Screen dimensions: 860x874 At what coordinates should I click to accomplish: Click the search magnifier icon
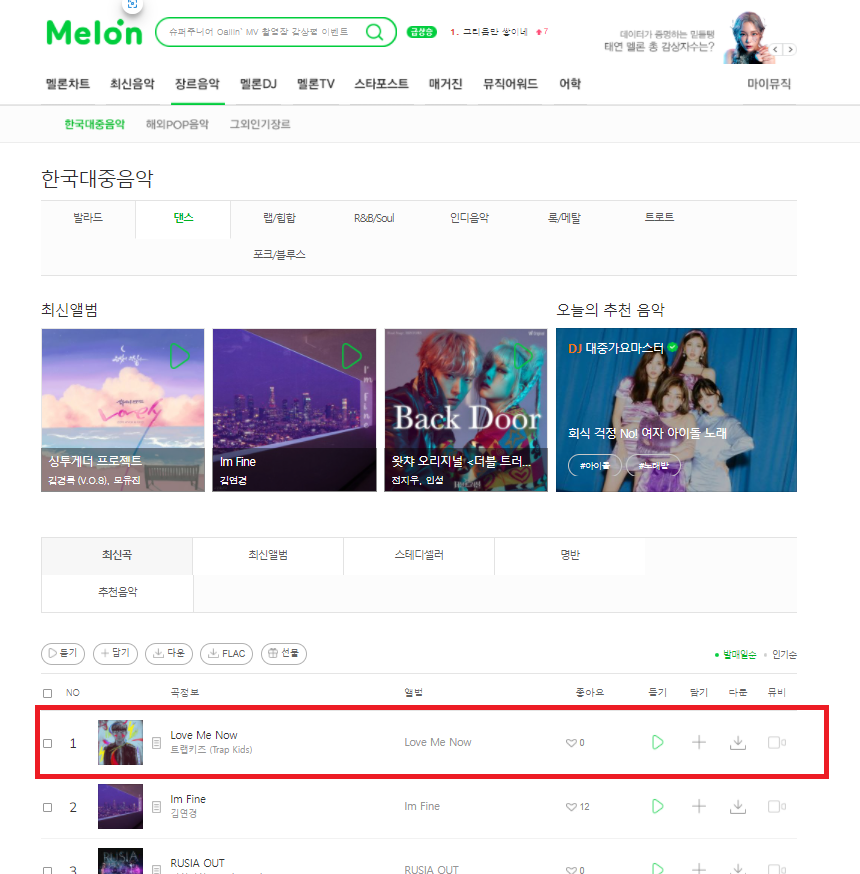click(x=375, y=32)
